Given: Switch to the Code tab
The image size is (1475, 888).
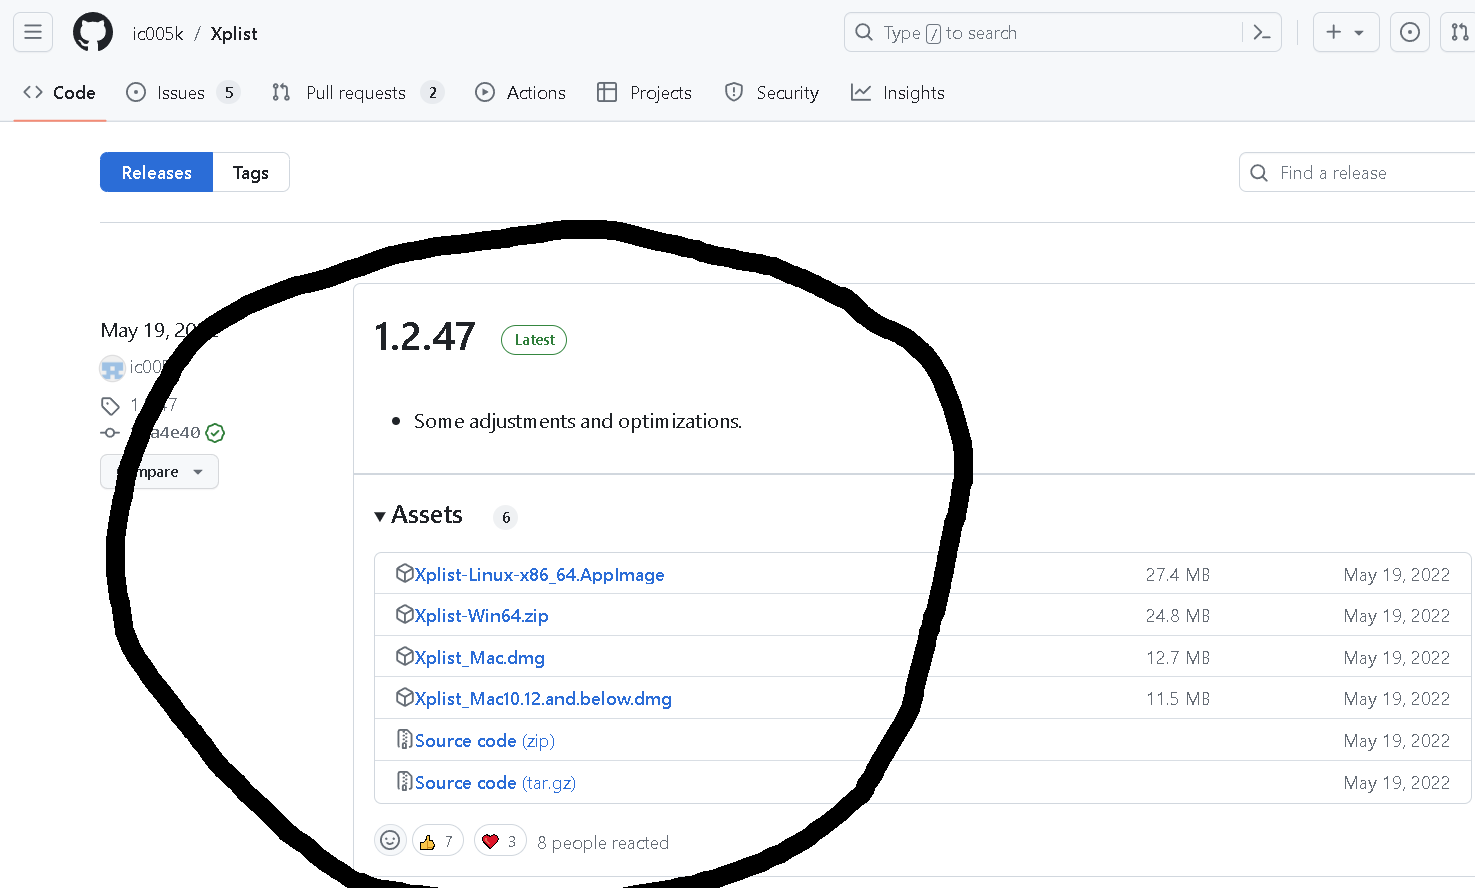Looking at the screenshot, I should pyautogui.click(x=60, y=93).
